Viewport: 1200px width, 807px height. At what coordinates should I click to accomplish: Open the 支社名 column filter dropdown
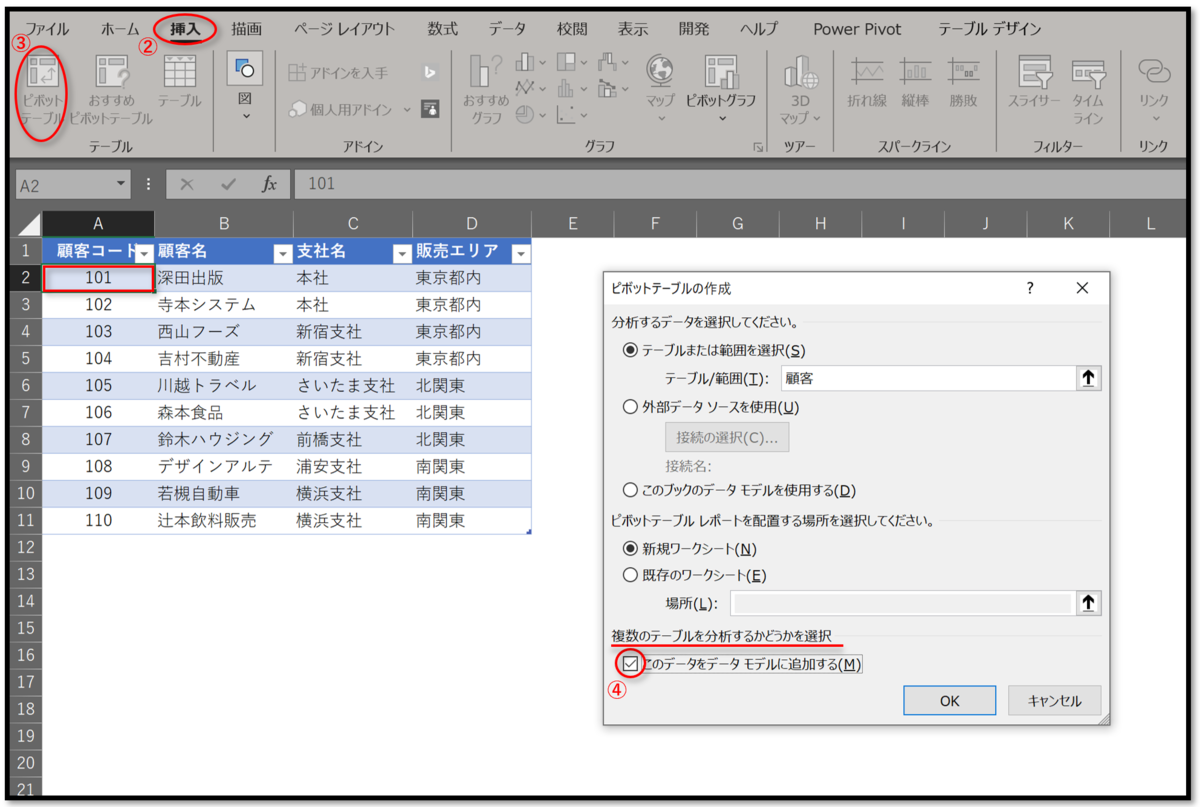coord(401,253)
